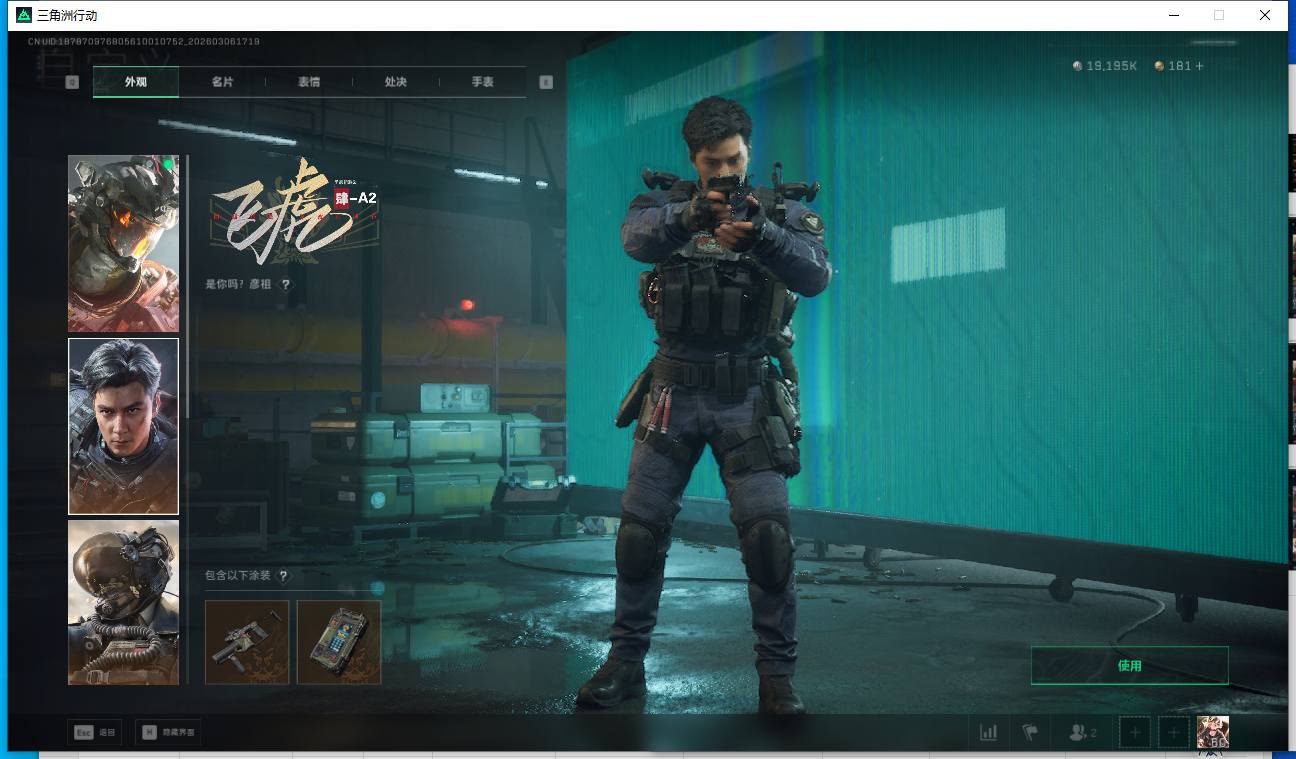Click the 包含以下涂装 label
The width and height of the screenshot is (1296, 759).
[238, 576]
